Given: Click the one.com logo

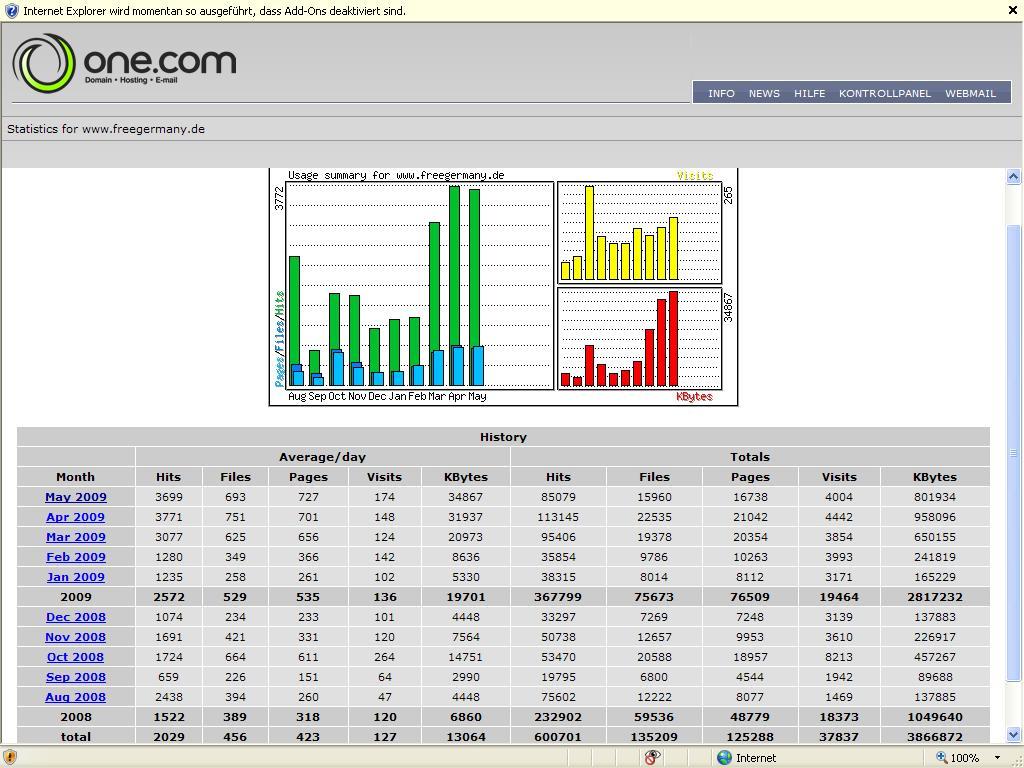Looking at the screenshot, I should point(124,63).
